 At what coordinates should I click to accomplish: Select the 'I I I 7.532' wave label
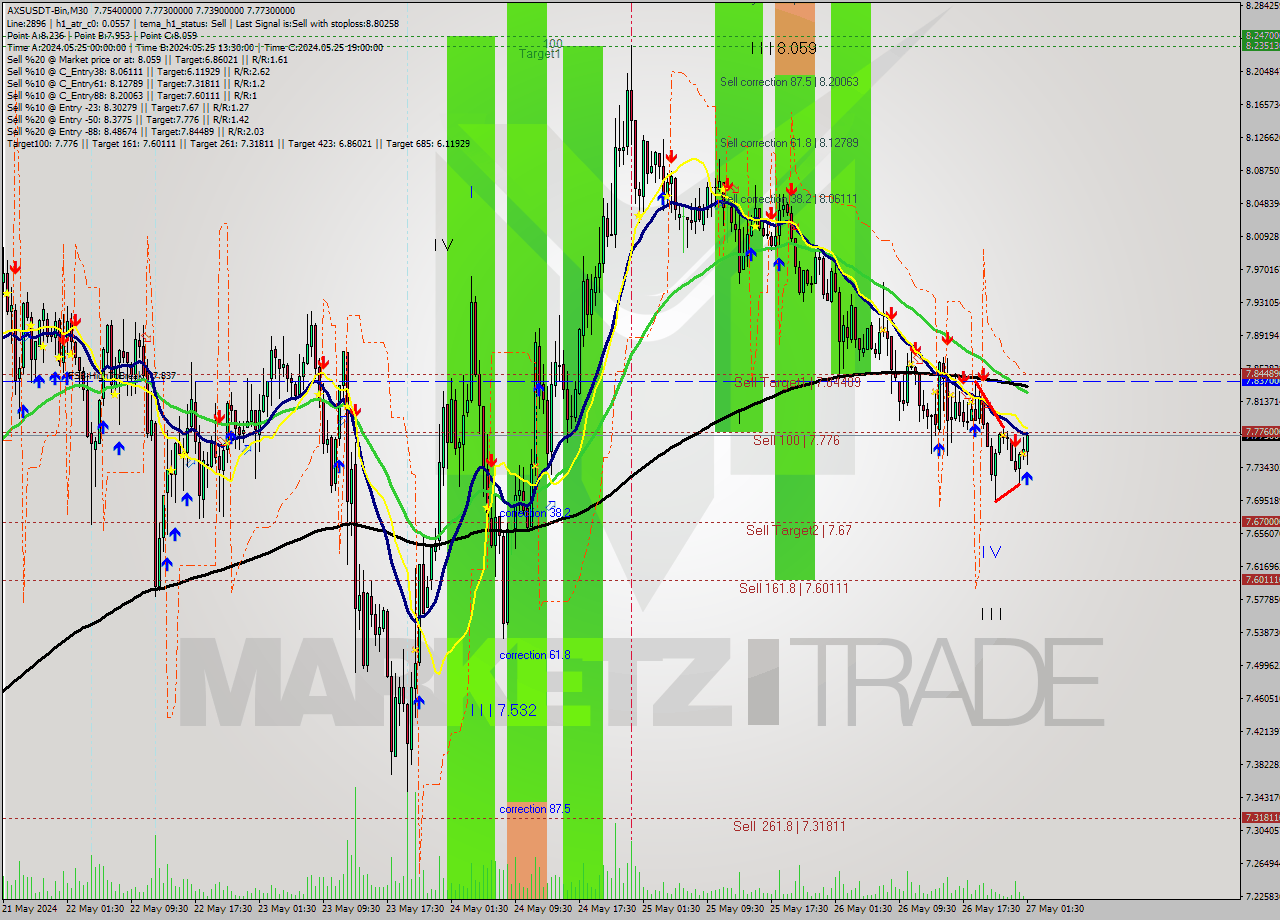pyautogui.click(x=504, y=710)
